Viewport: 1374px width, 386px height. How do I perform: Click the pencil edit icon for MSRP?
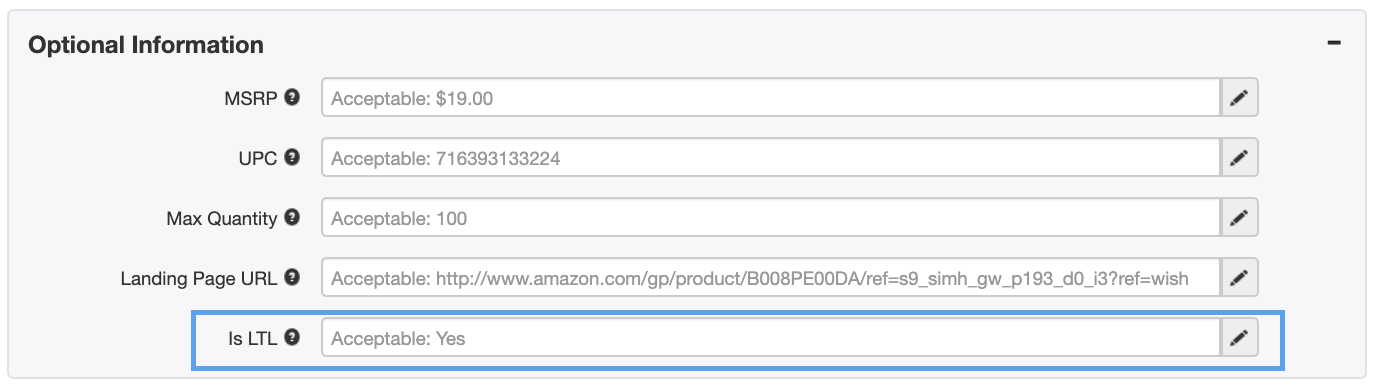1239,98
